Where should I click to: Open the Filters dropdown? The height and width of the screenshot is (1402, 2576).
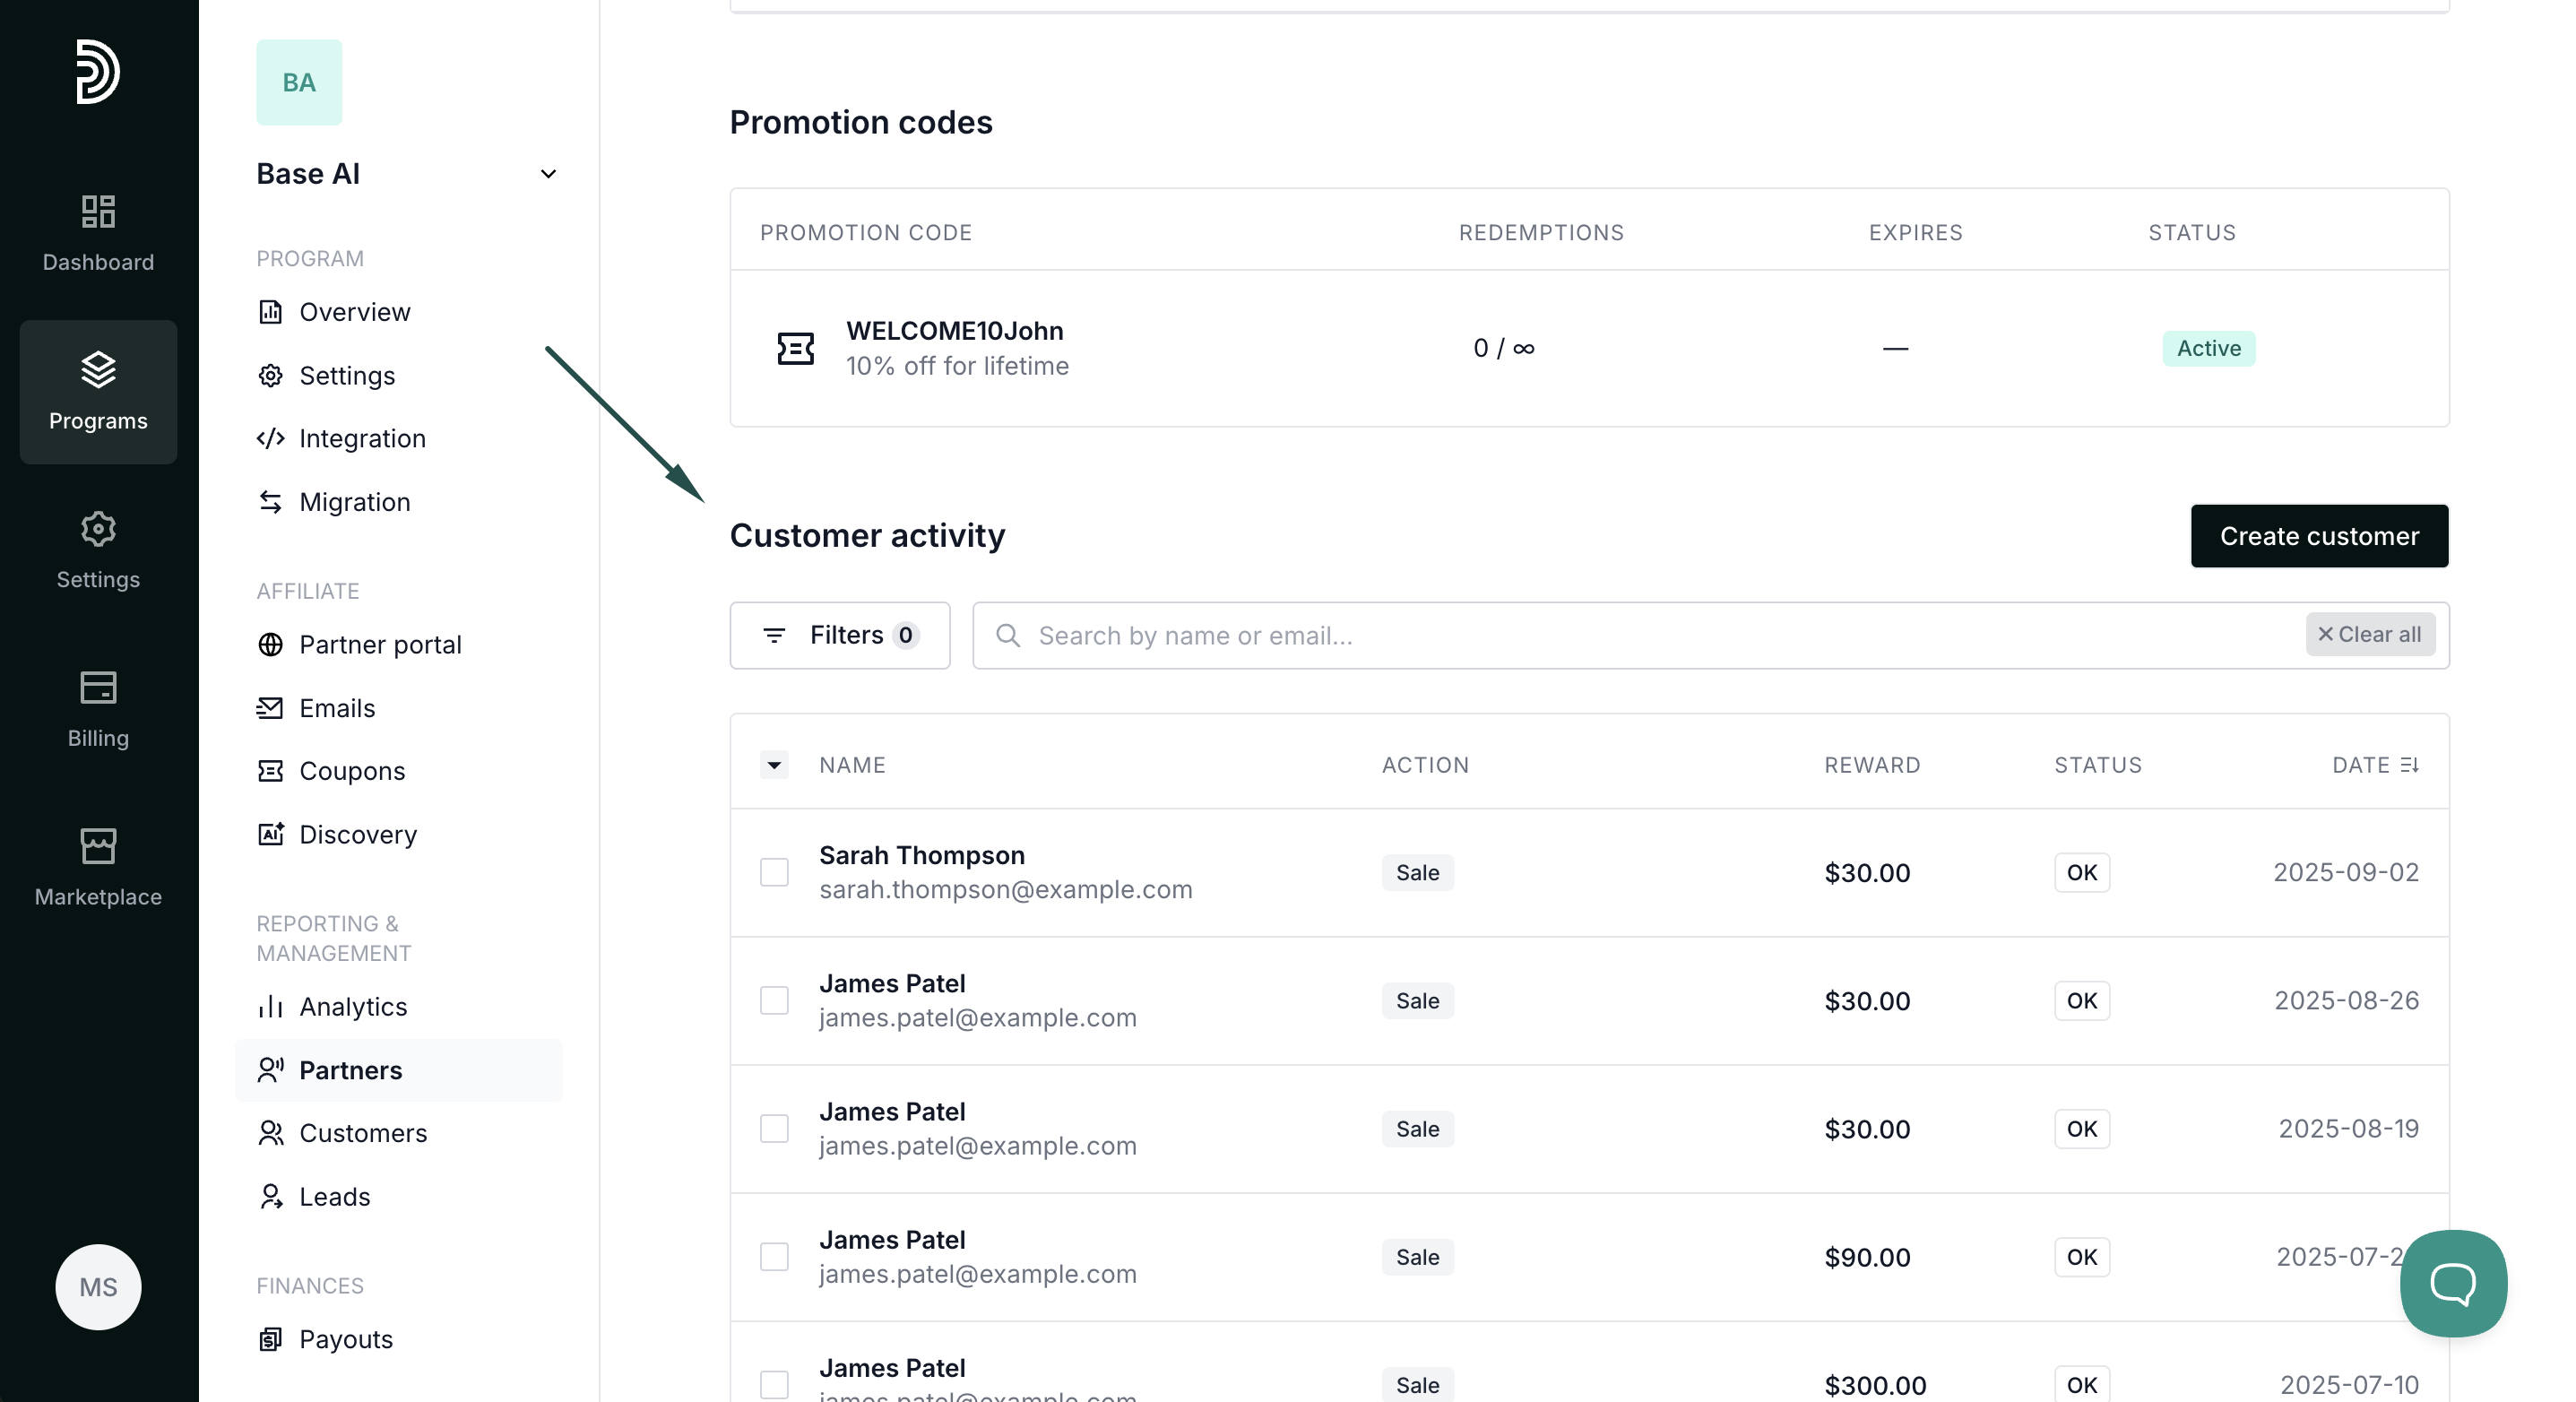coord(840,635)
